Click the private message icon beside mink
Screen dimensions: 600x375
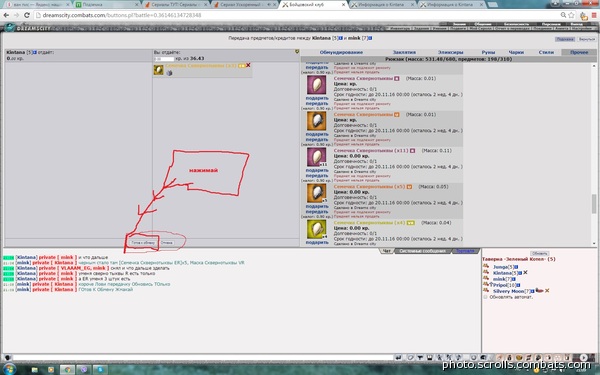[486, 279]
